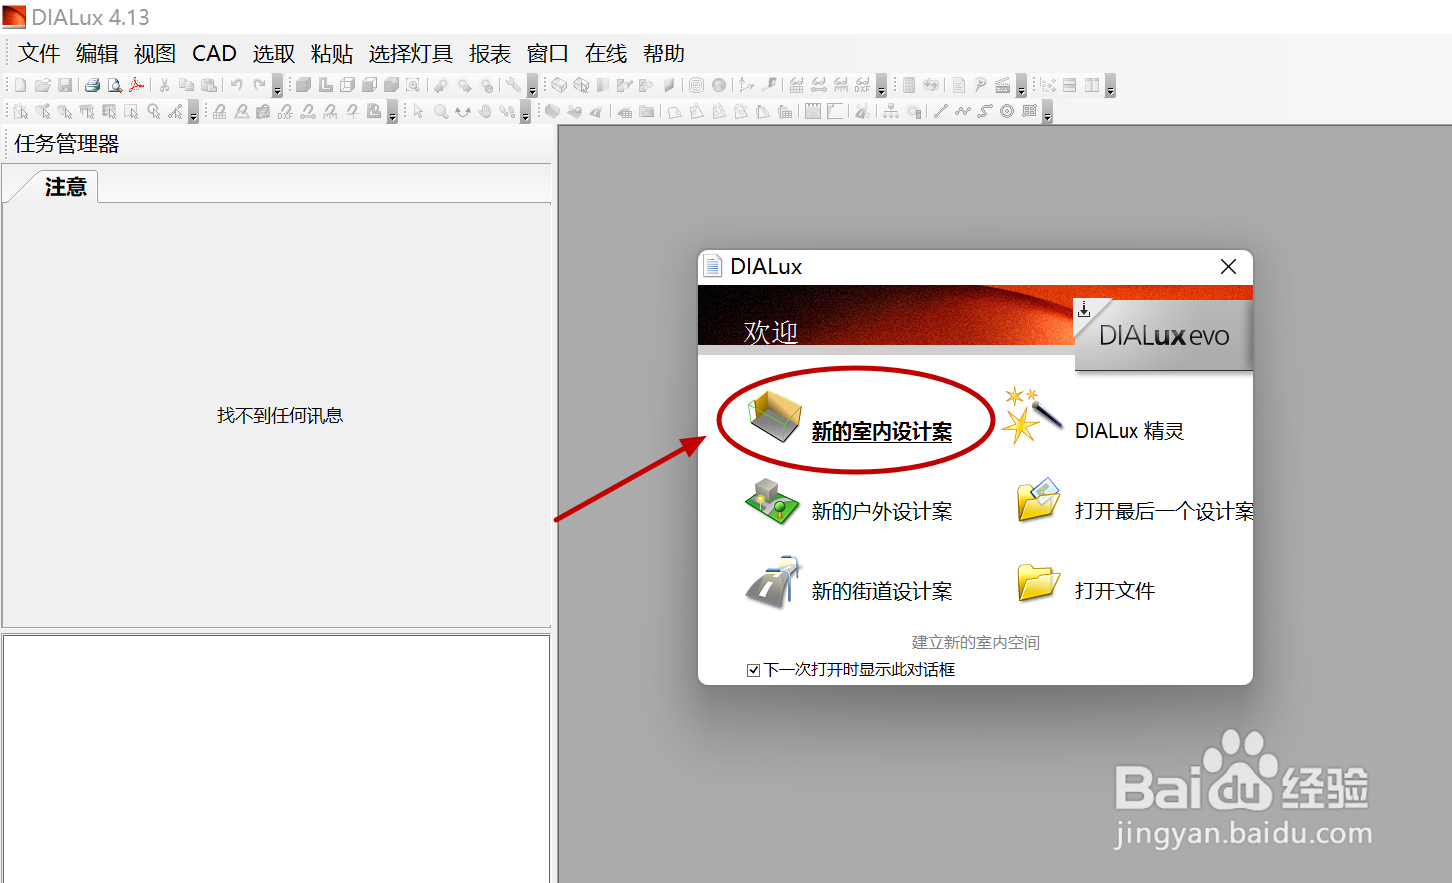The width and height of the screenshot is (1452, 883).
Task: Select the solid 3D cube view icon
Action: pos(303,85)
